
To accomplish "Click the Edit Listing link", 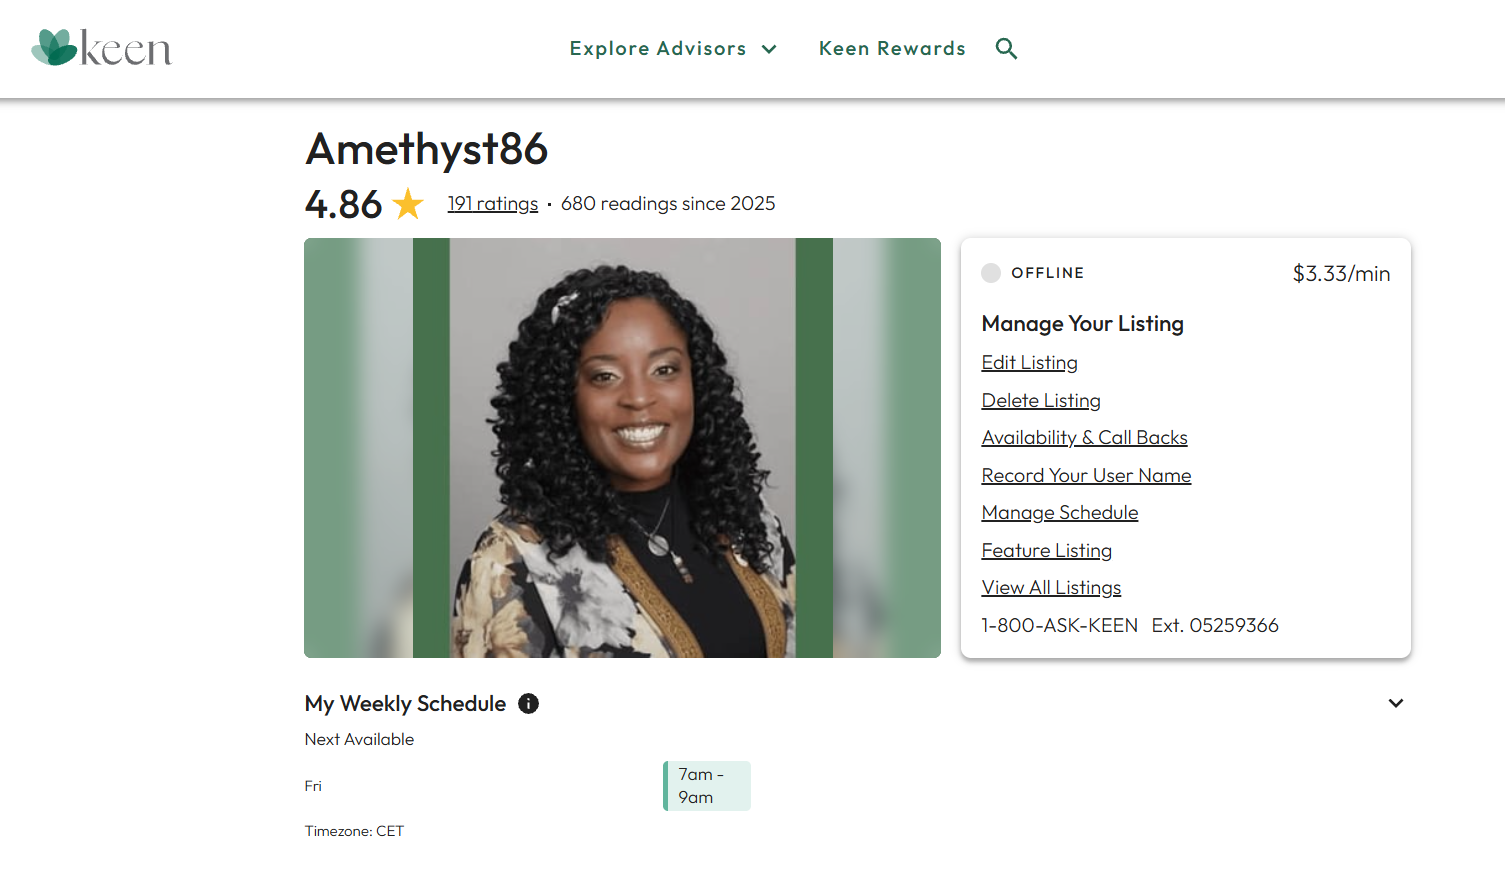I will click(1029, 363).
